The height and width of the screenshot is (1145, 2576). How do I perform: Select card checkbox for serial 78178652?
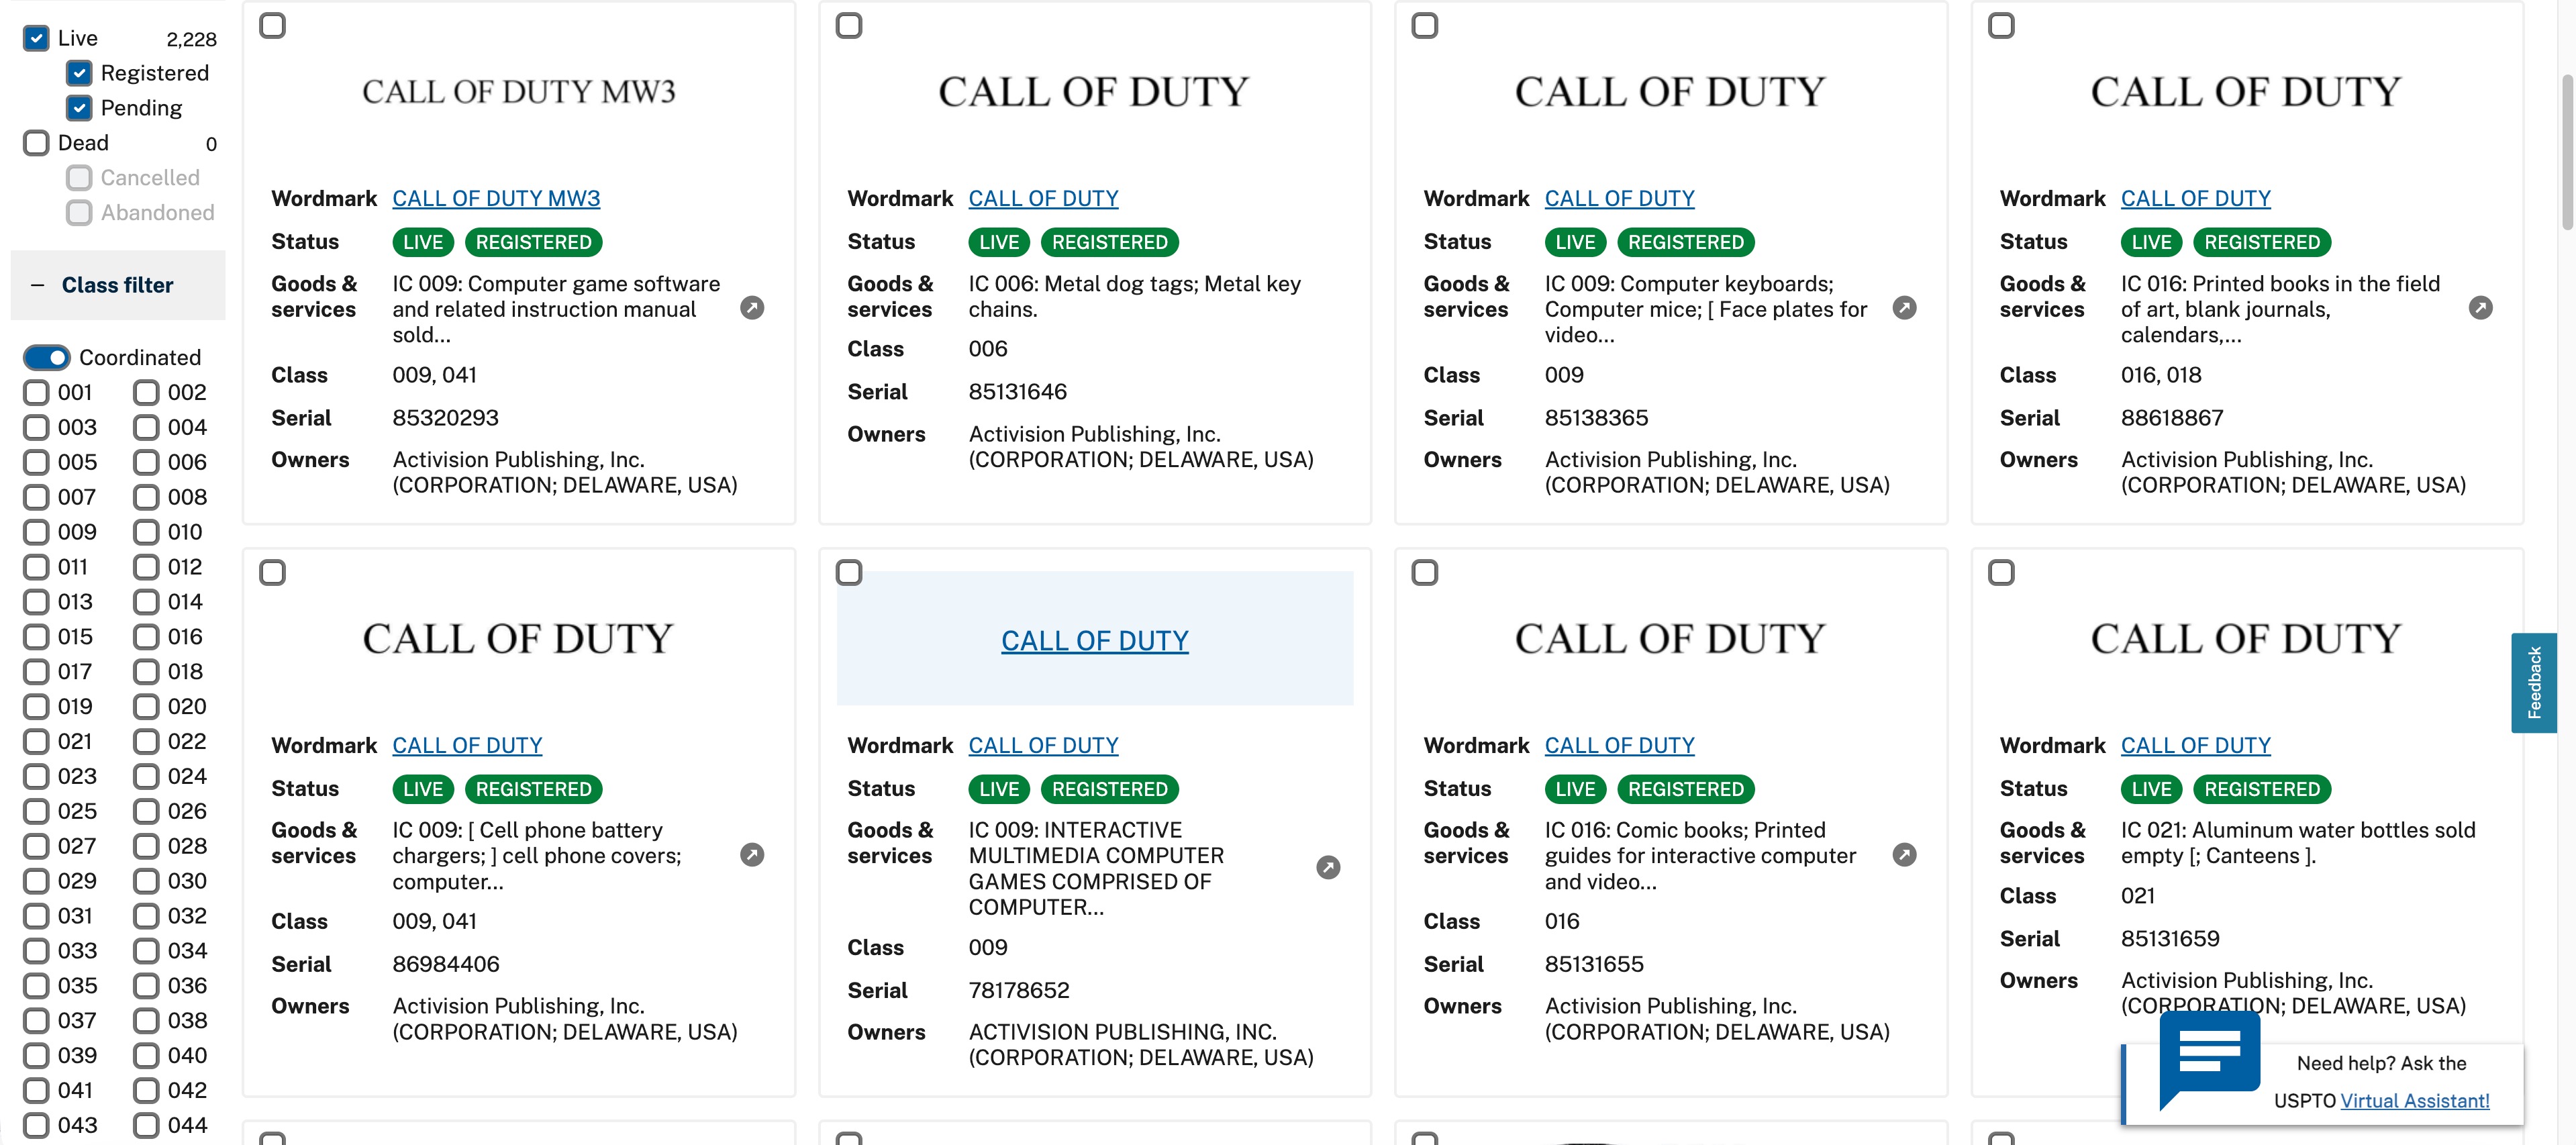pos(849,572)
